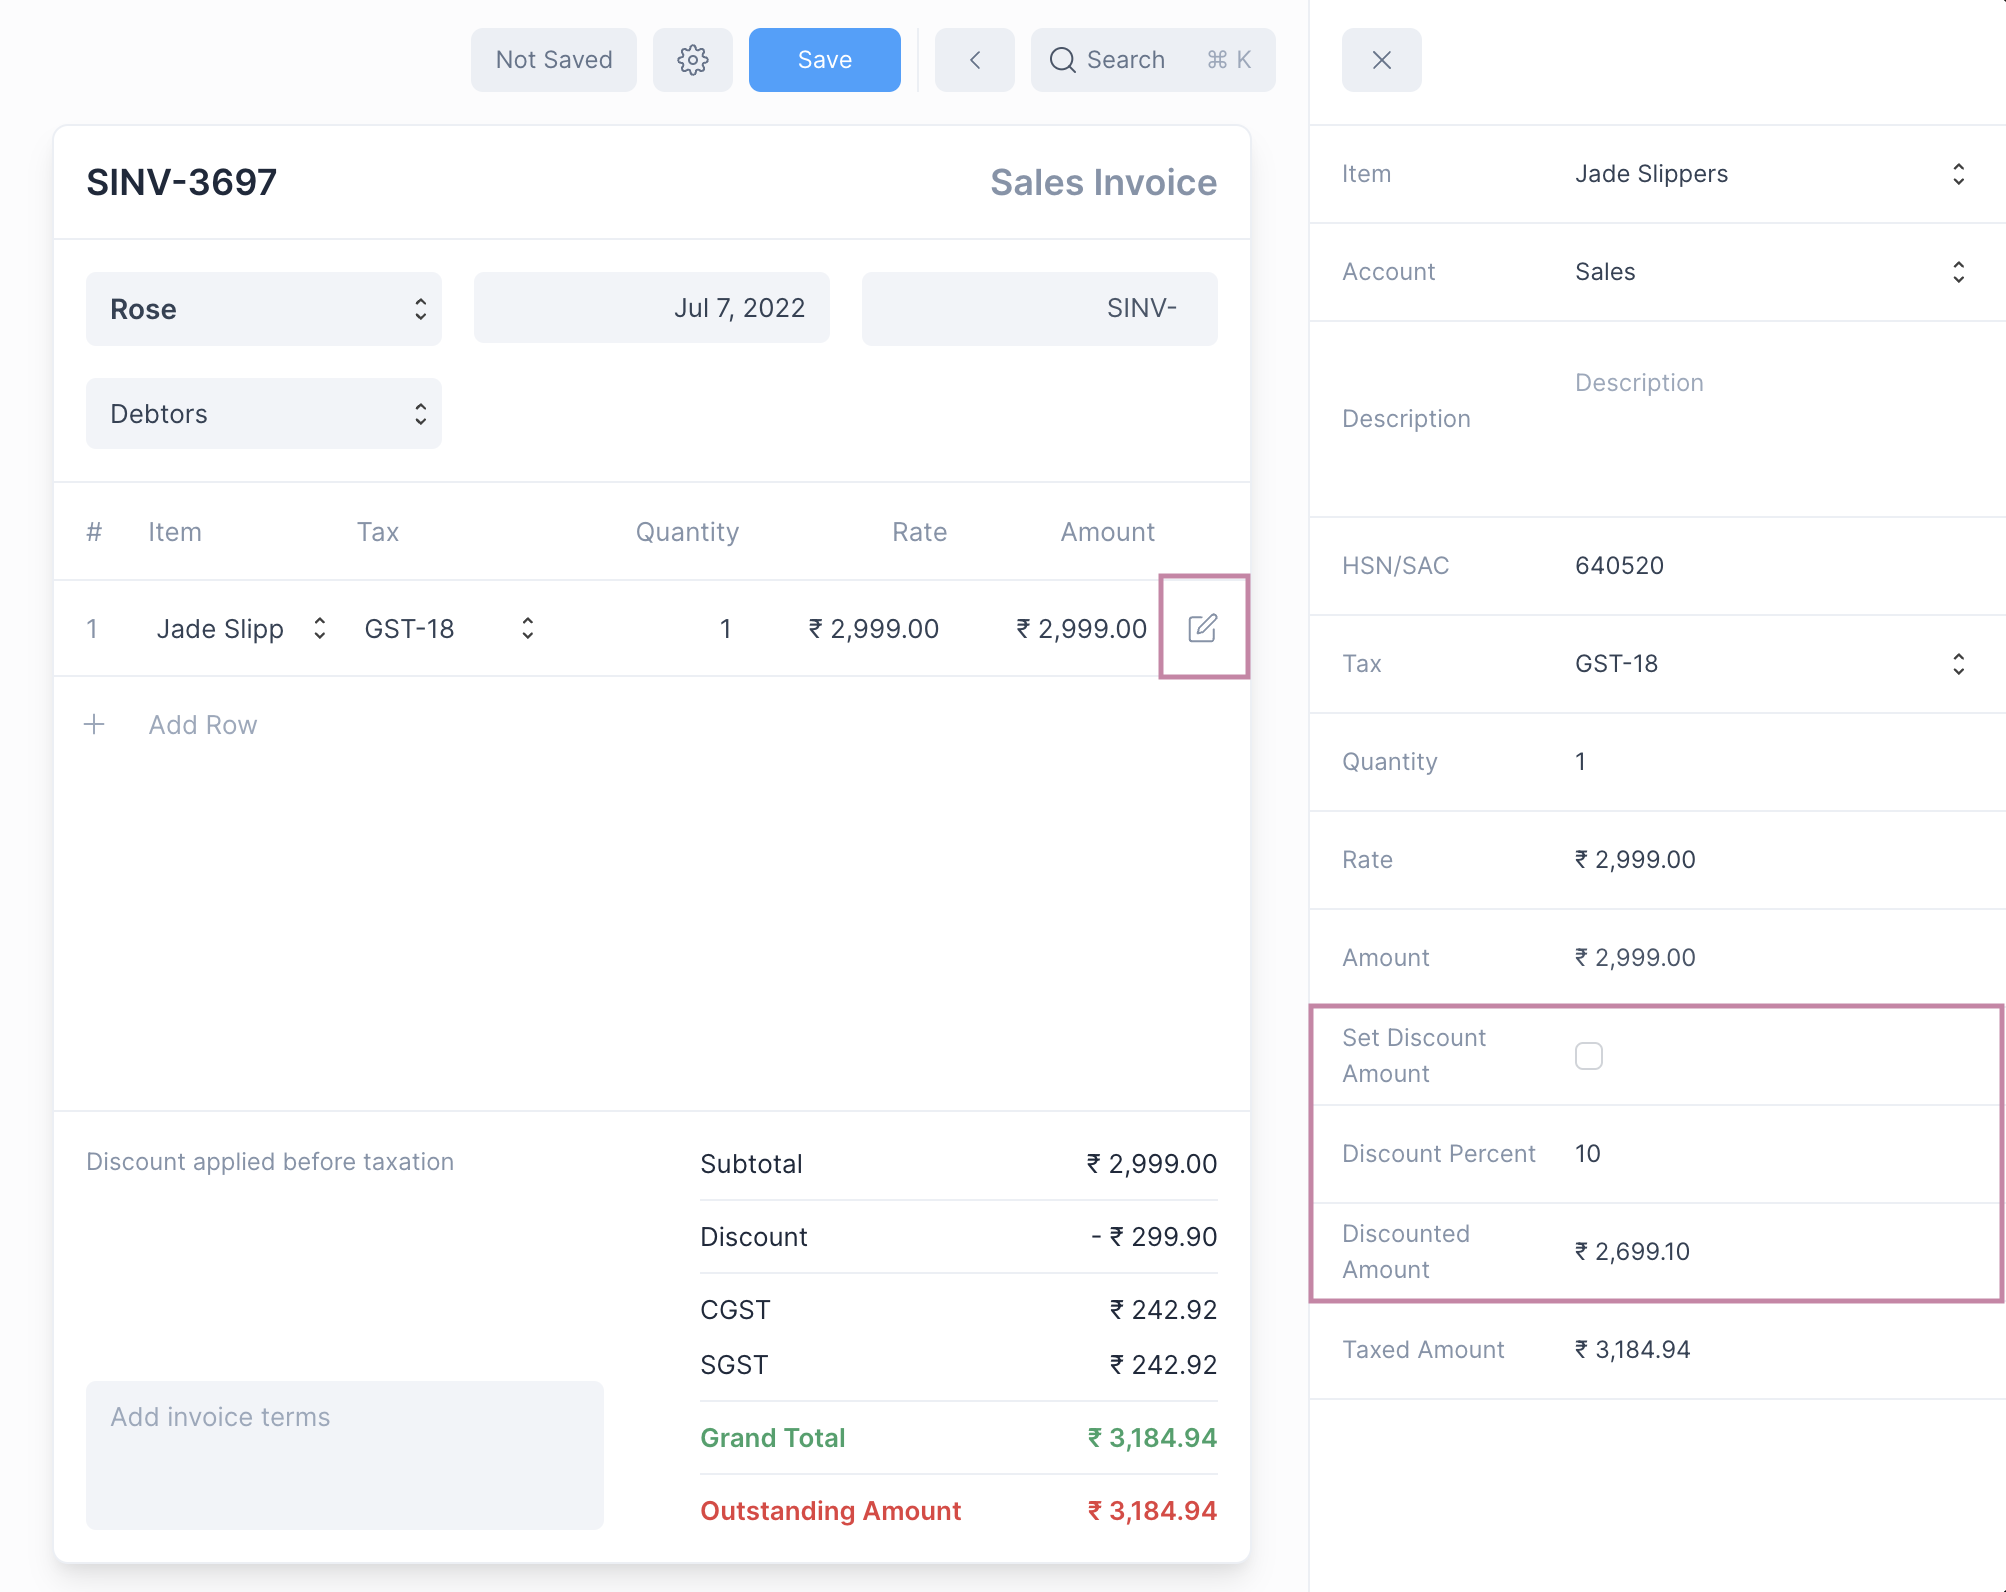Click the Discount Percent field value
This screenshot has height=1592, width=2006.
1588,1154
